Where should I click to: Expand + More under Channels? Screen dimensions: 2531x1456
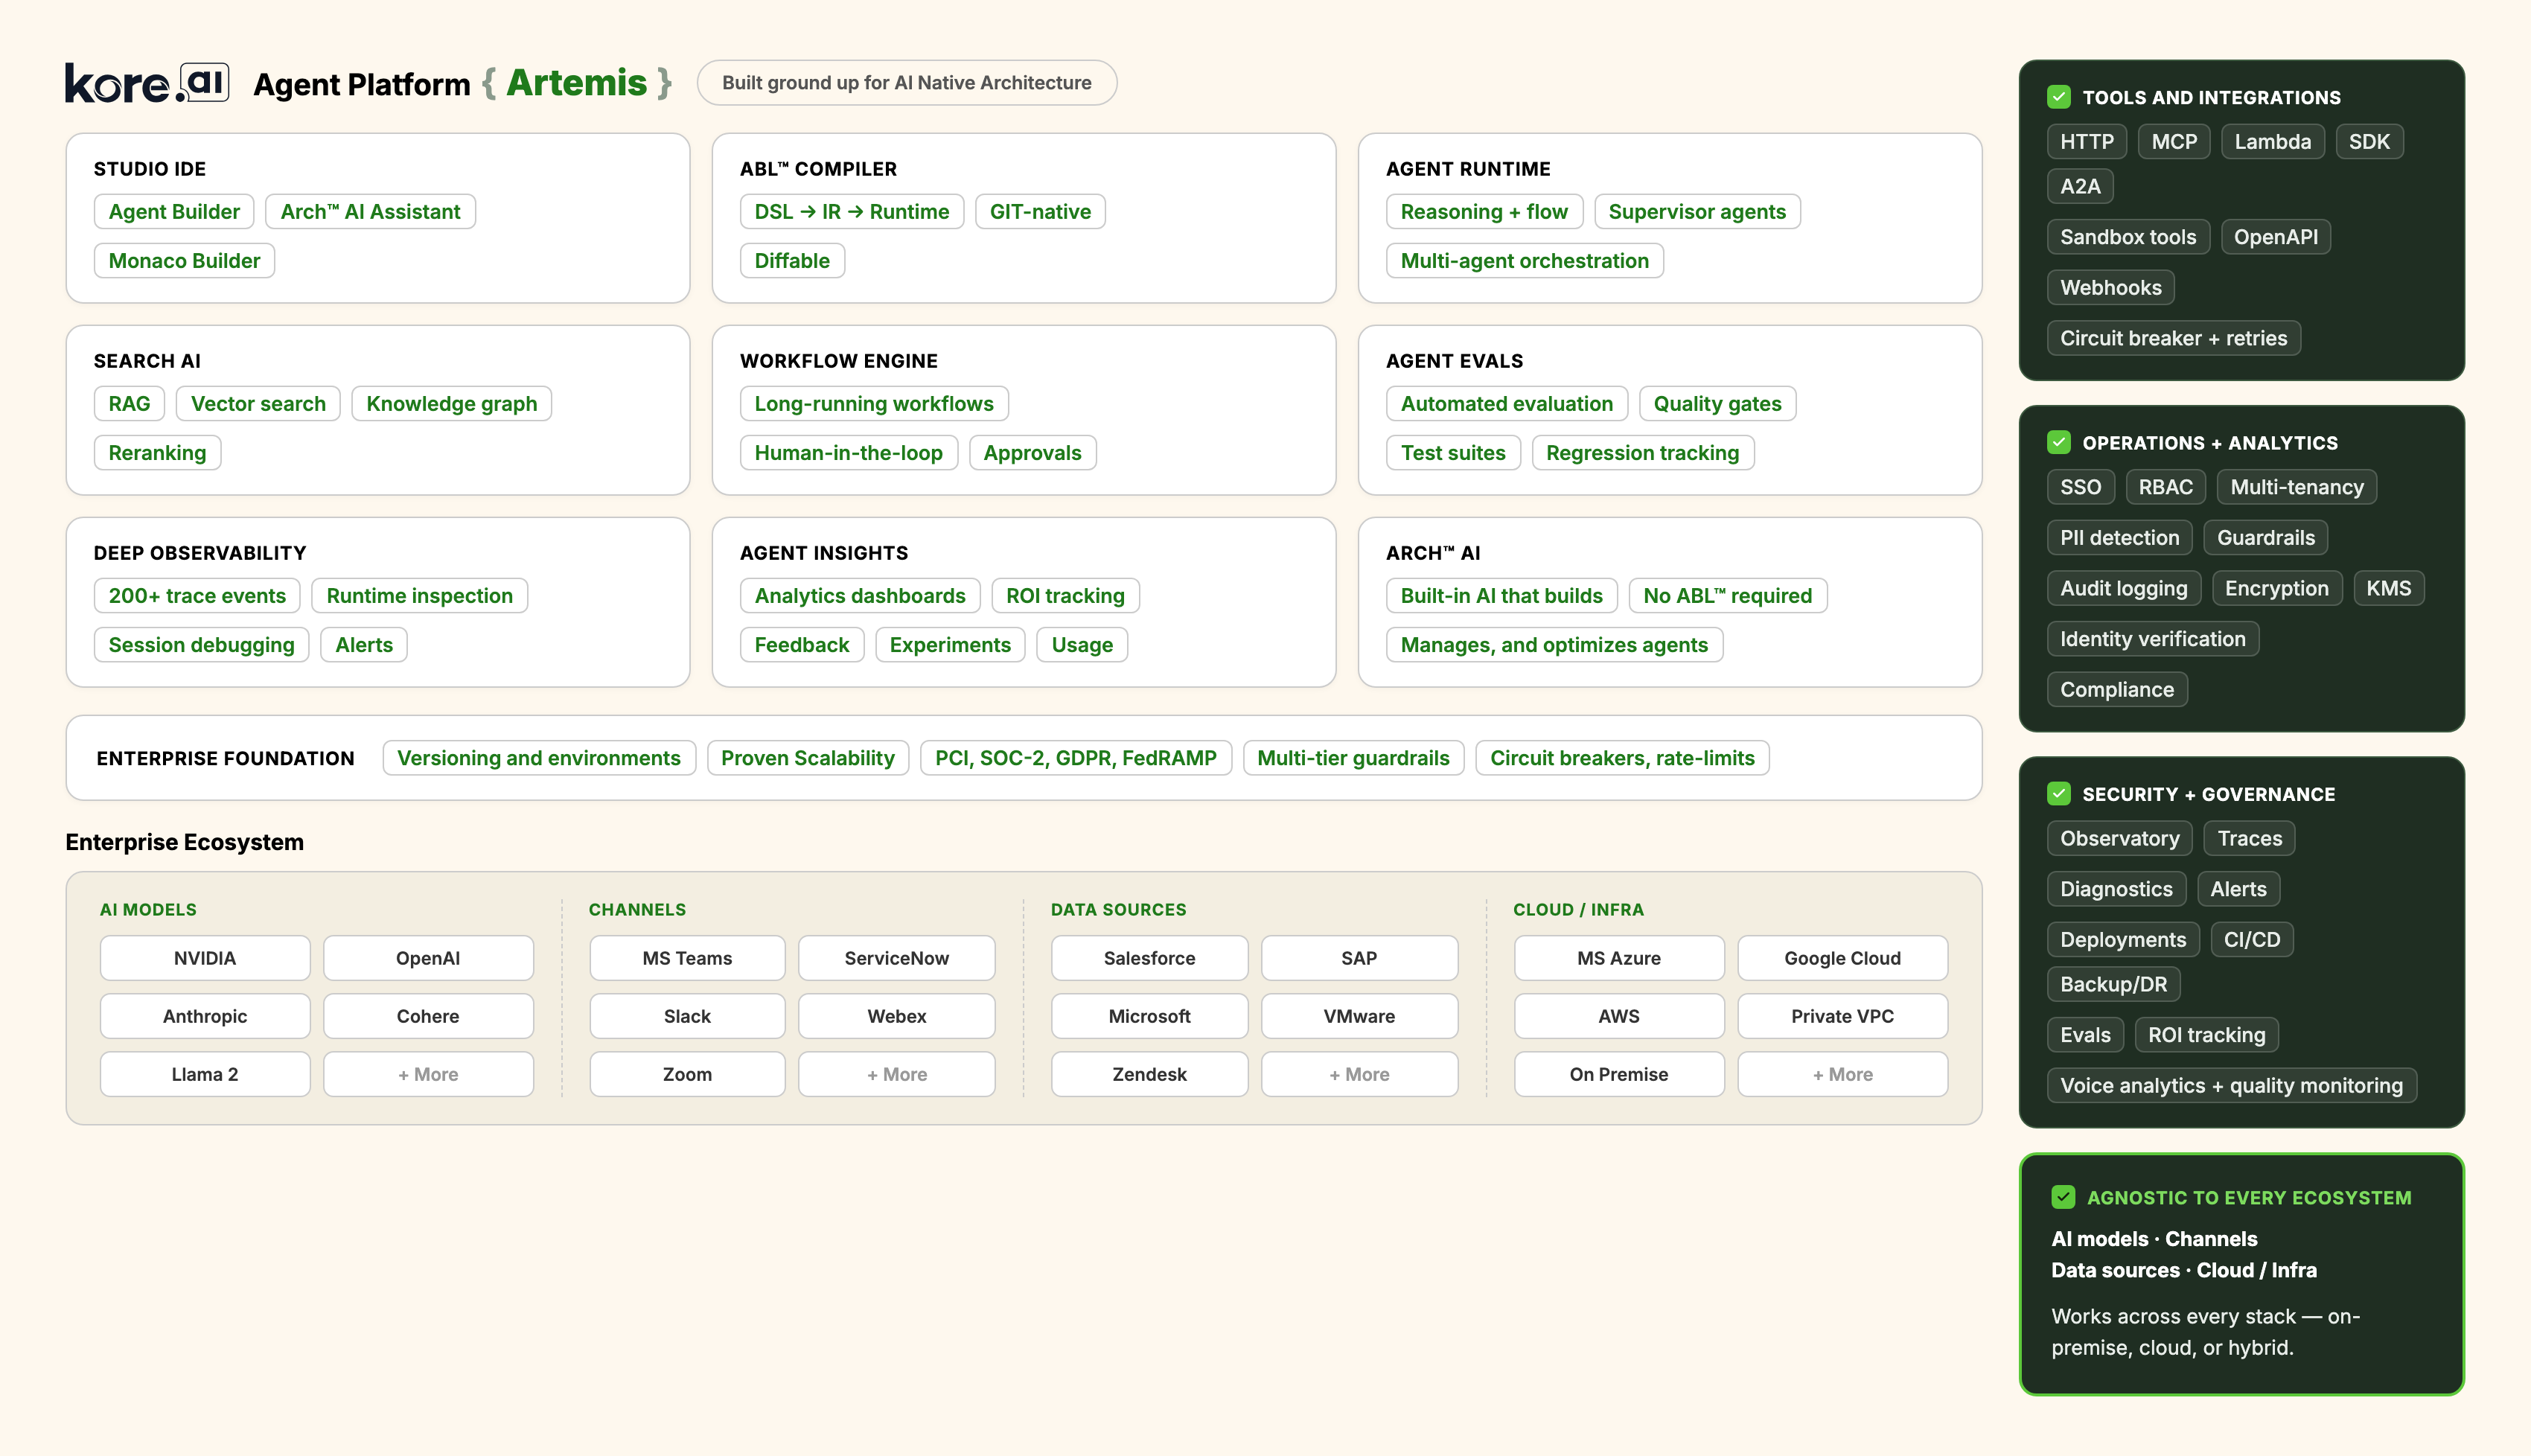pyautogui.click(x=897, y=1074)
